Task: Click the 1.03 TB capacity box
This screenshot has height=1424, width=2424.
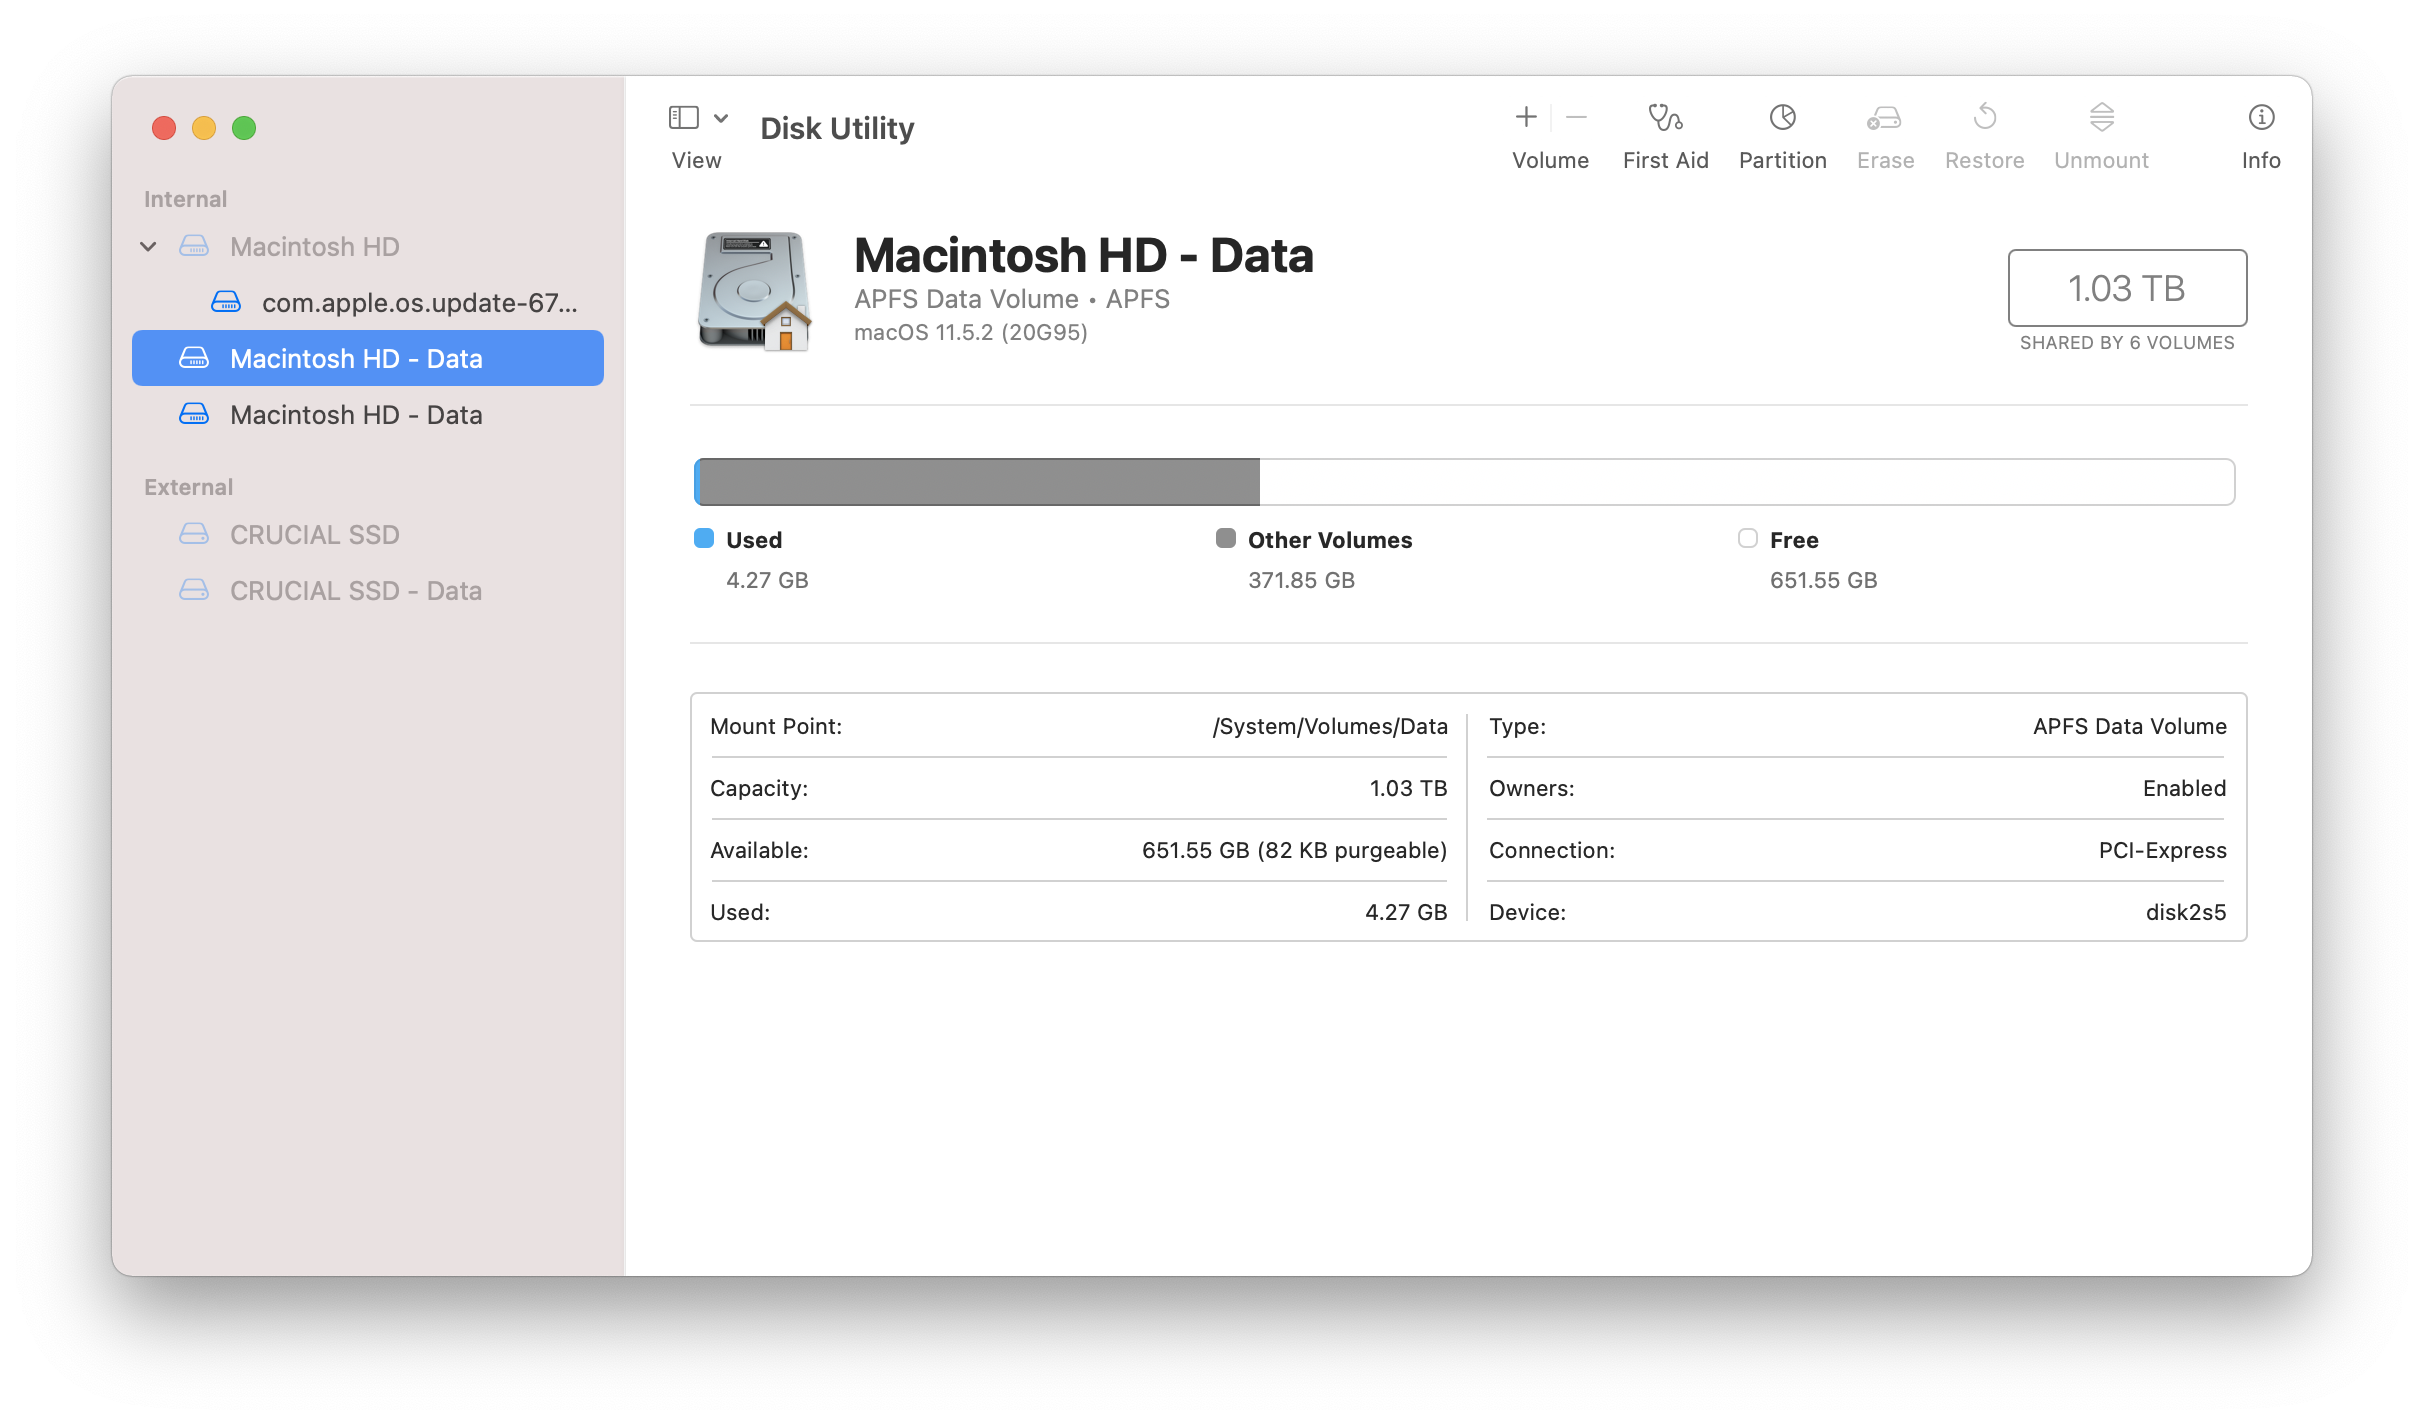Action: point(2126,288)
